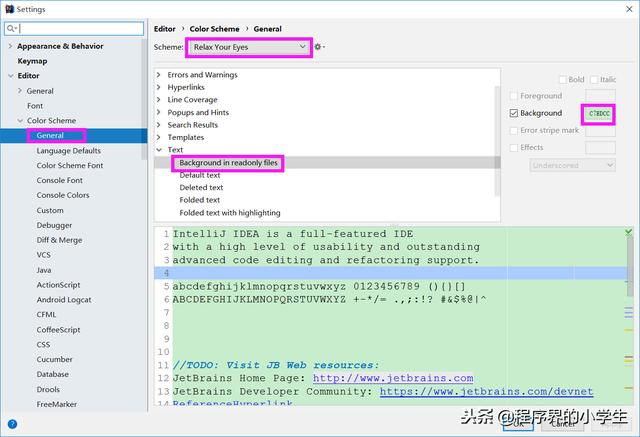Click the http://www.jetbrains.com preview link
Screen dimensions: 640x437
pyautogui.click(x=393, y=378)
